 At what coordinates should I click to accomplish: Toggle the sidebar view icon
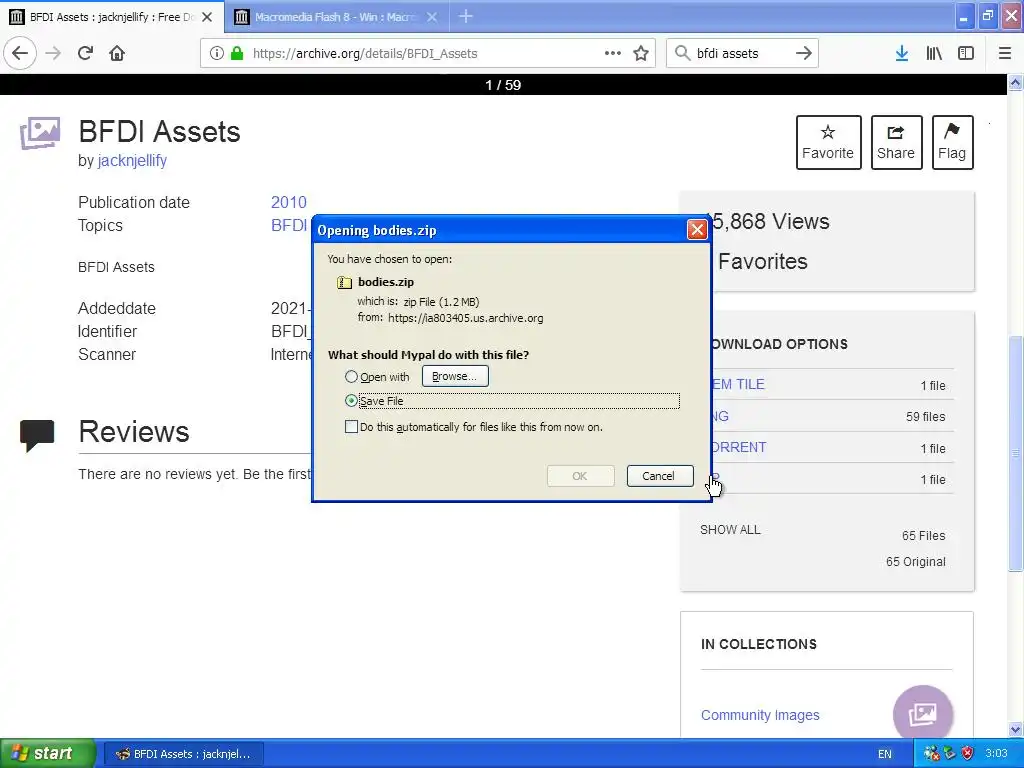[966, 53]
